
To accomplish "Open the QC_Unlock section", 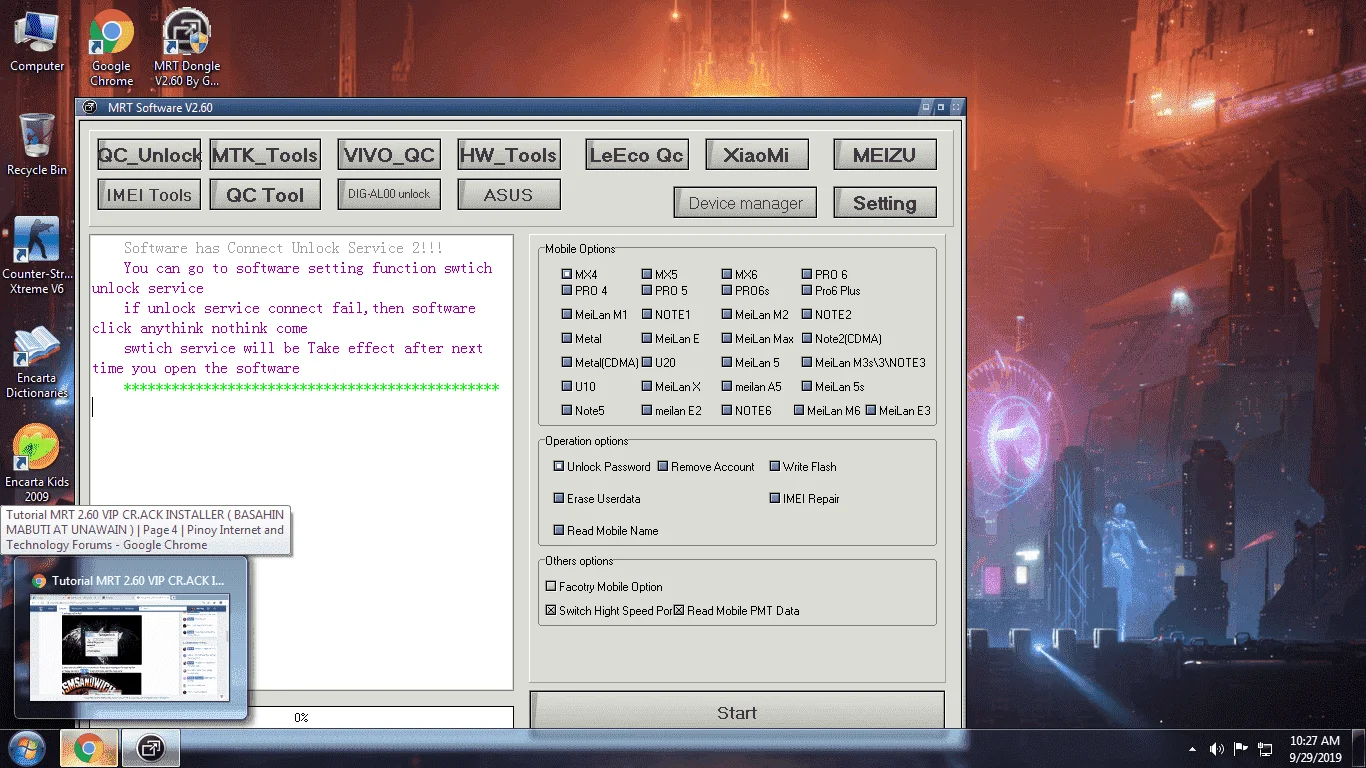I will pos(149,155).
